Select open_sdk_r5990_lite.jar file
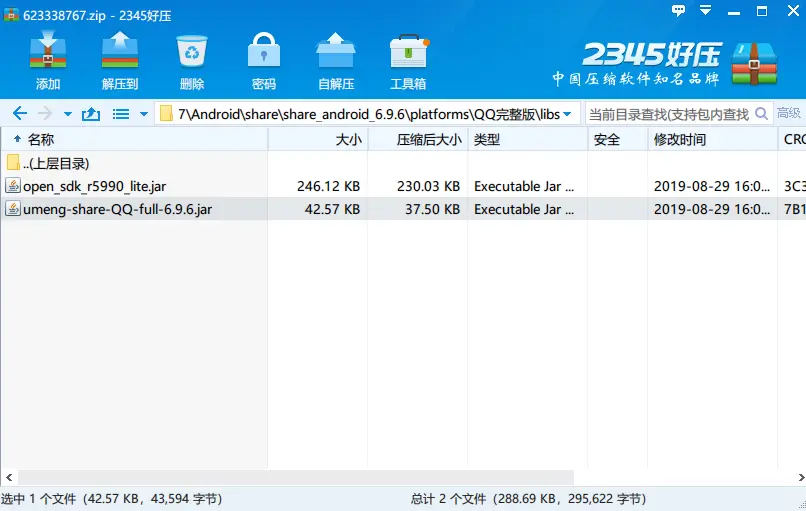The height and width of the screenshot is (511, 806). [x=95, y=186]
